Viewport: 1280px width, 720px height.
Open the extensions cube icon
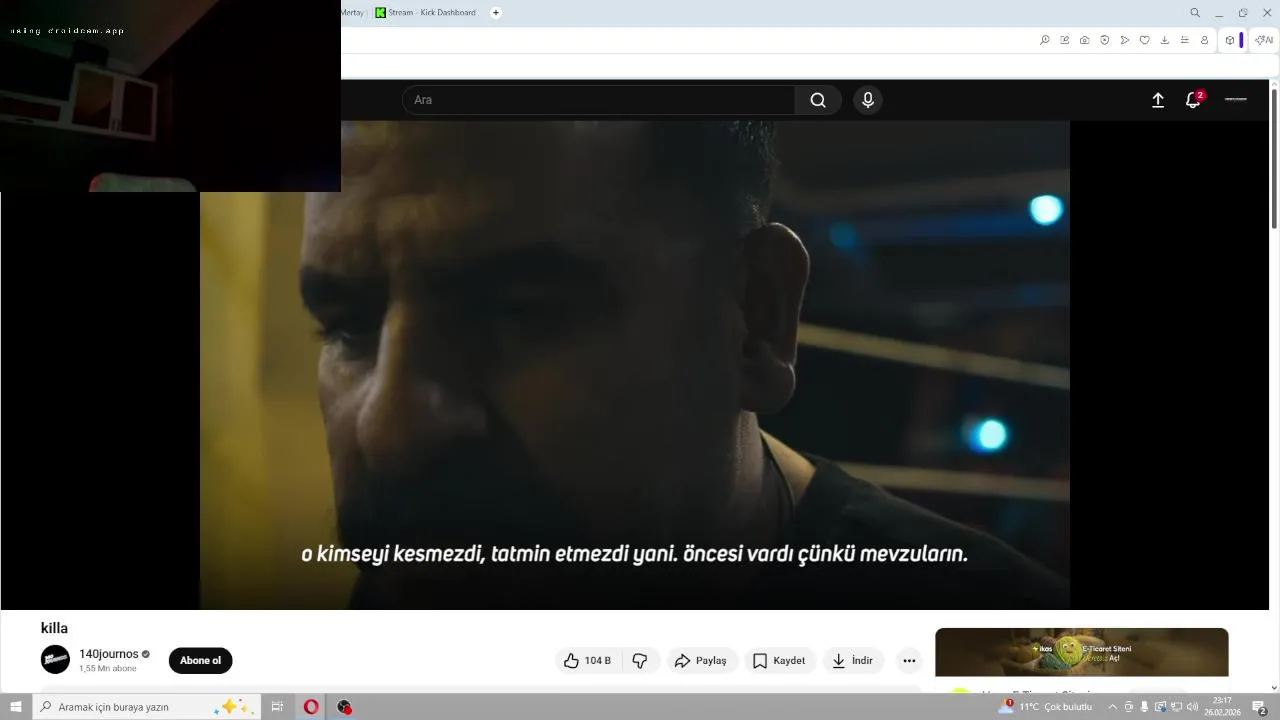click(x=1230, y=40)
